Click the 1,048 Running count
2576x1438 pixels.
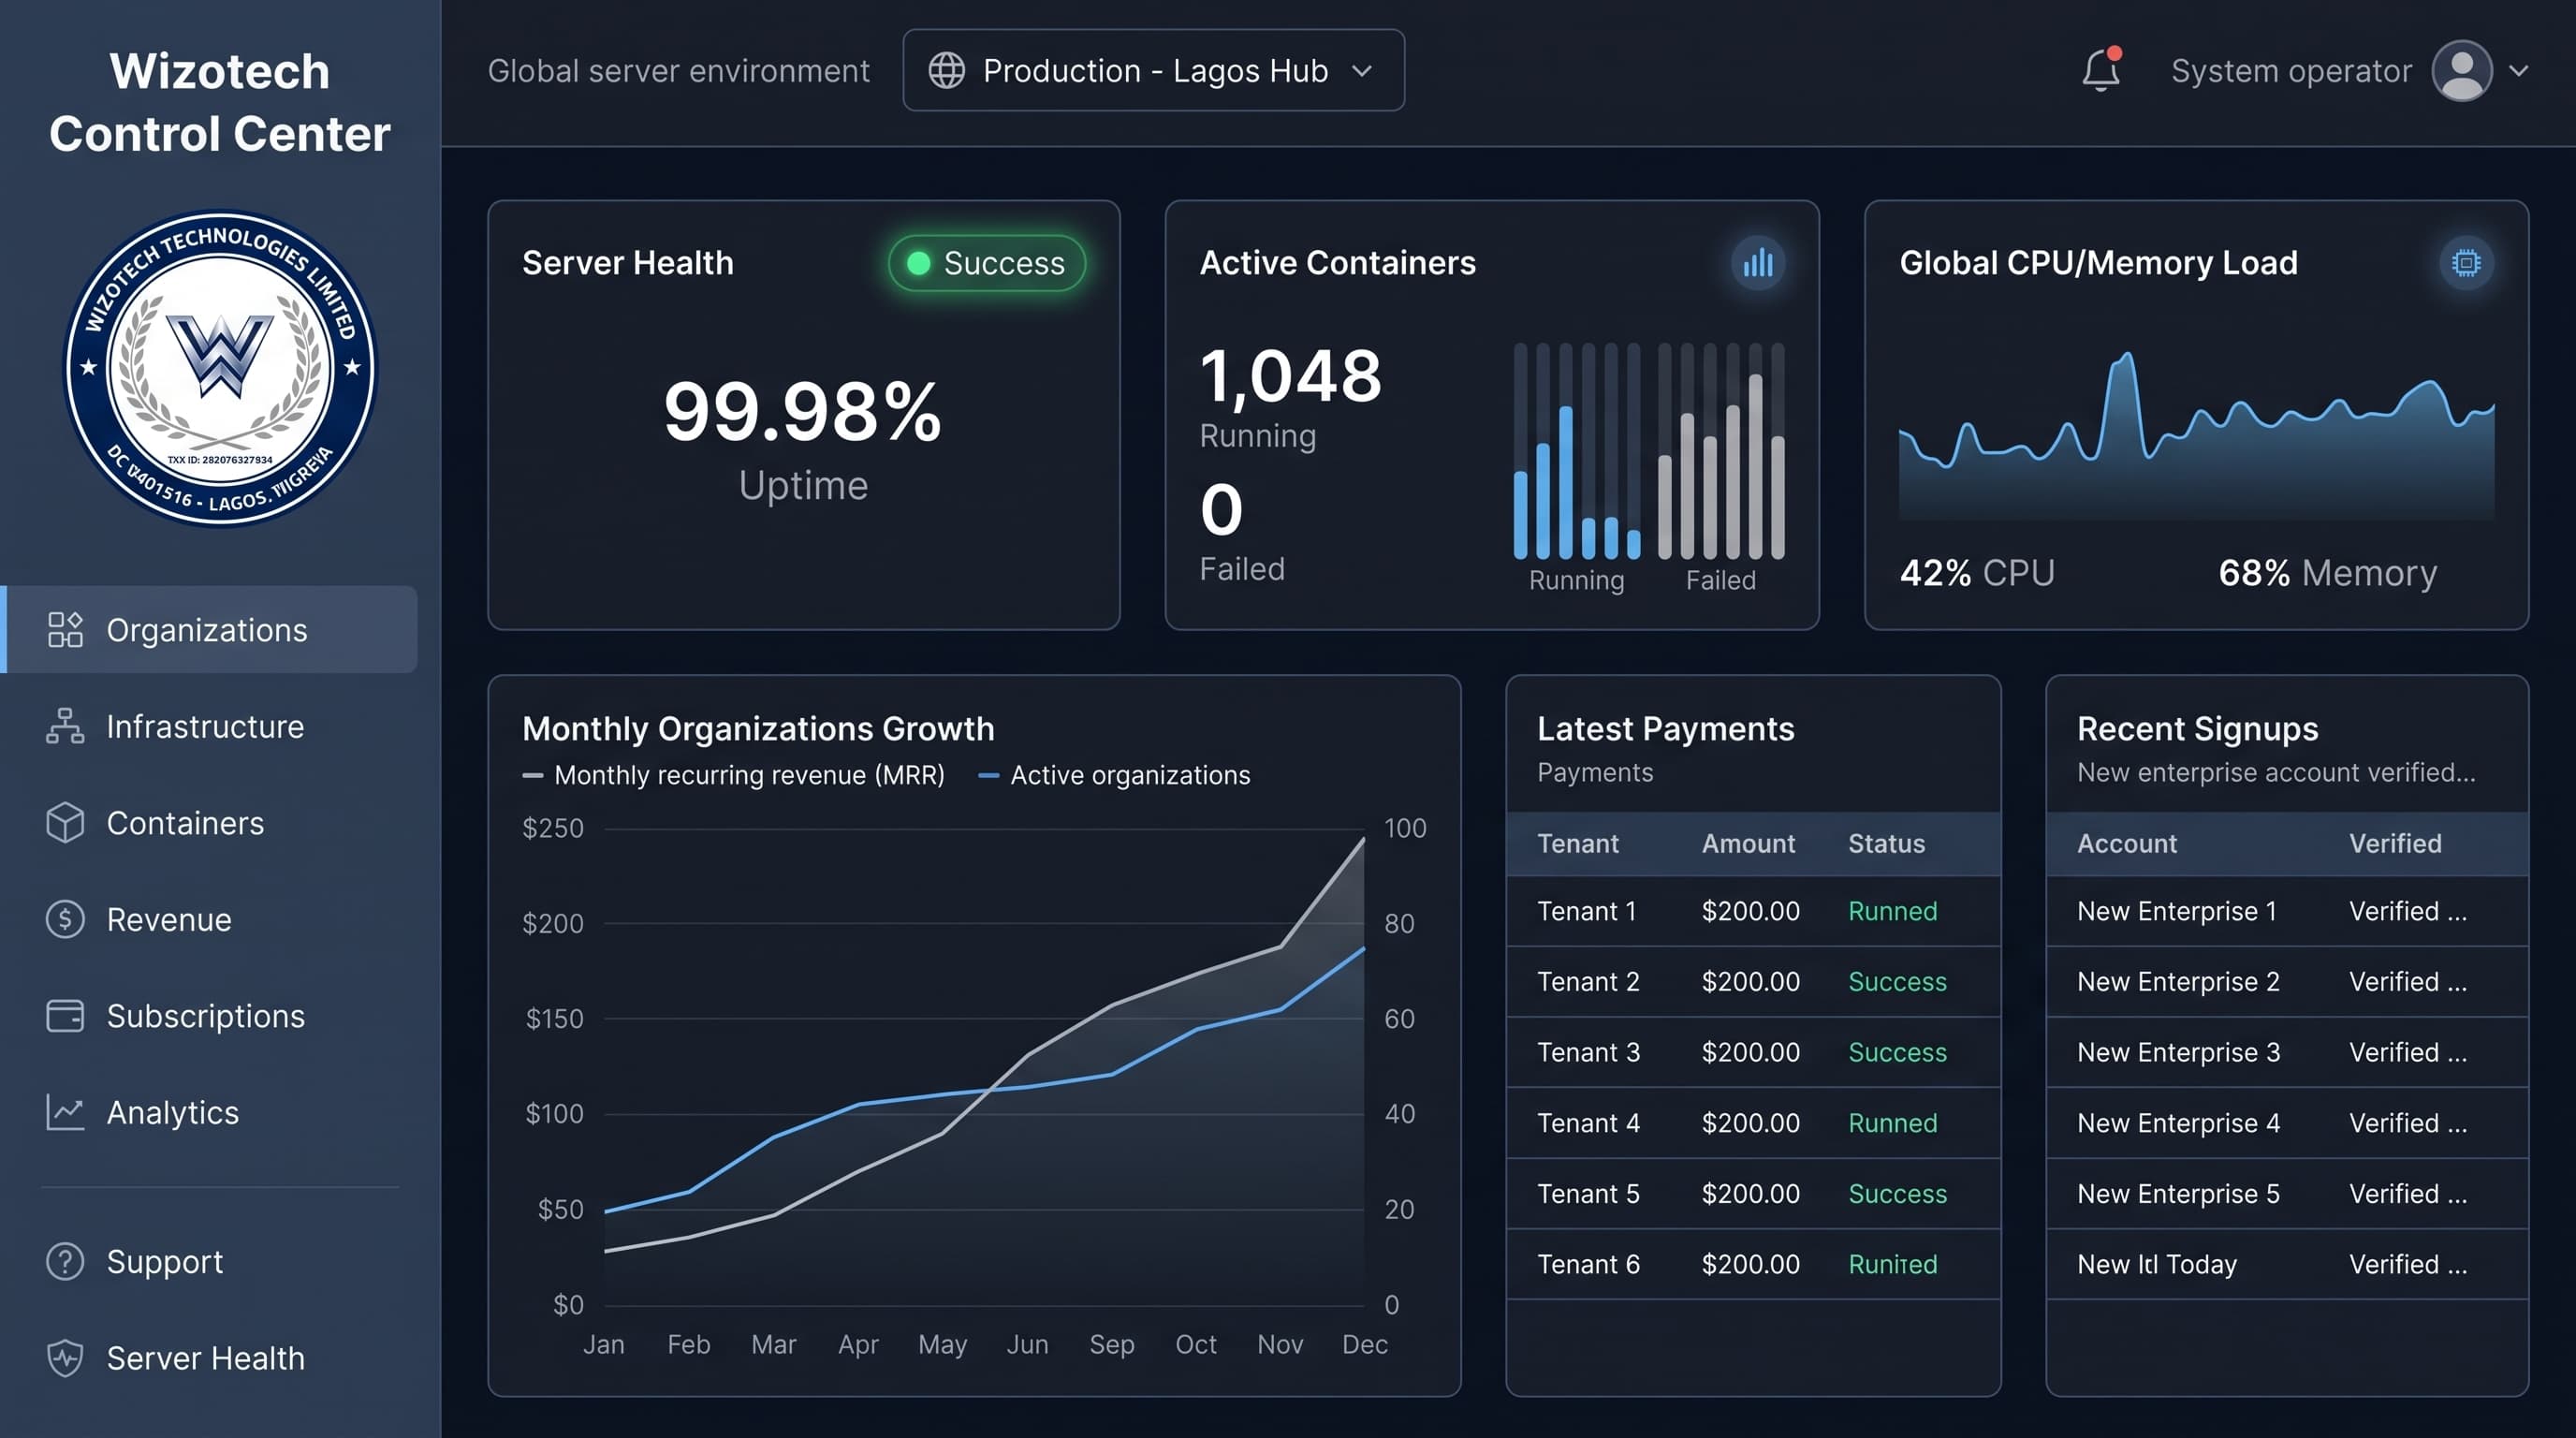tap(1290, 377)
